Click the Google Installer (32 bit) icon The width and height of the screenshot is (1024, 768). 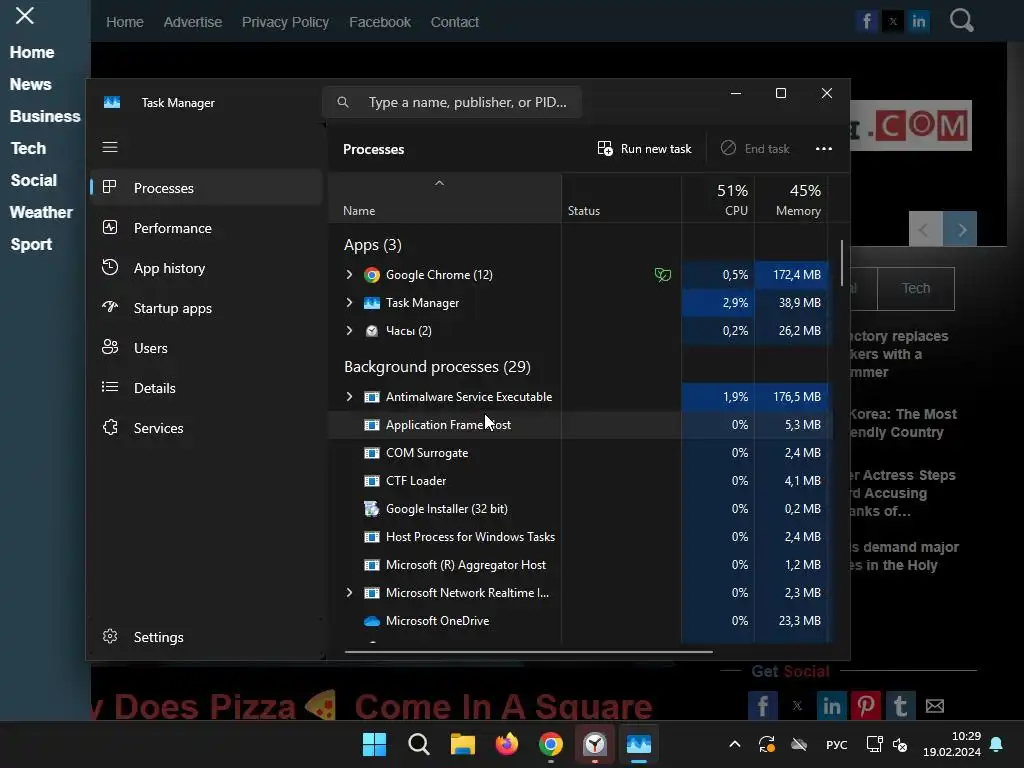[372, 509]
